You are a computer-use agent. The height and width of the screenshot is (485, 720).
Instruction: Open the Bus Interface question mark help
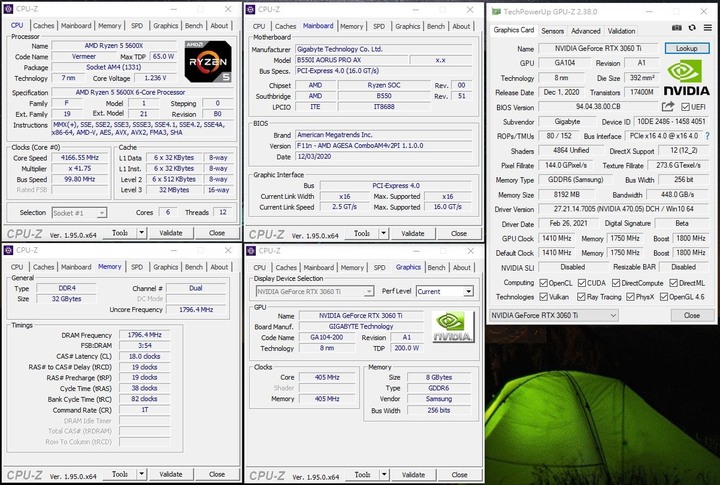pos(707,136)
